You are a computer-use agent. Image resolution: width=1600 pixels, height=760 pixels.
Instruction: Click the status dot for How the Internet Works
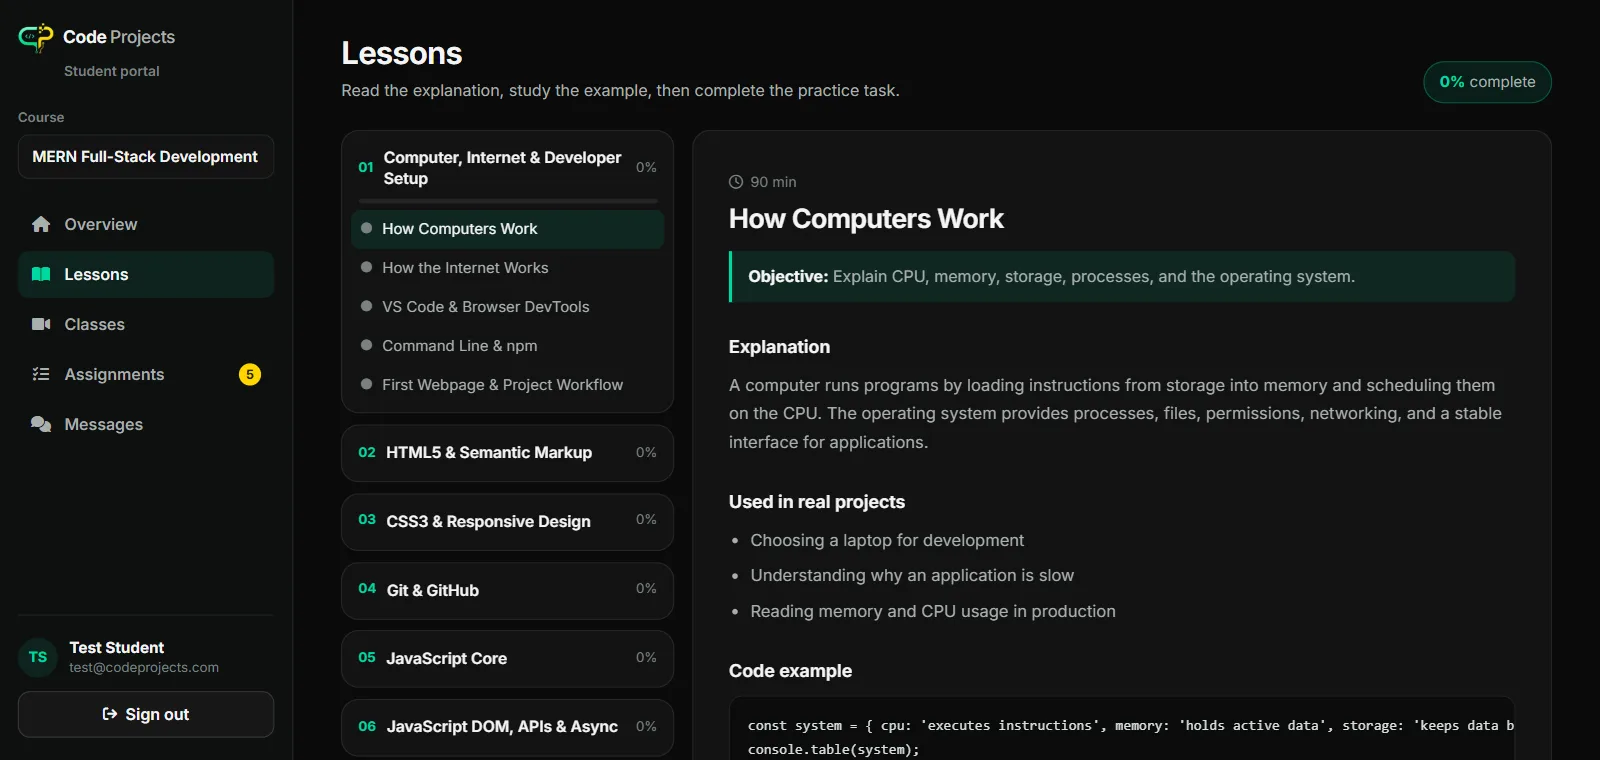point(366,267)
